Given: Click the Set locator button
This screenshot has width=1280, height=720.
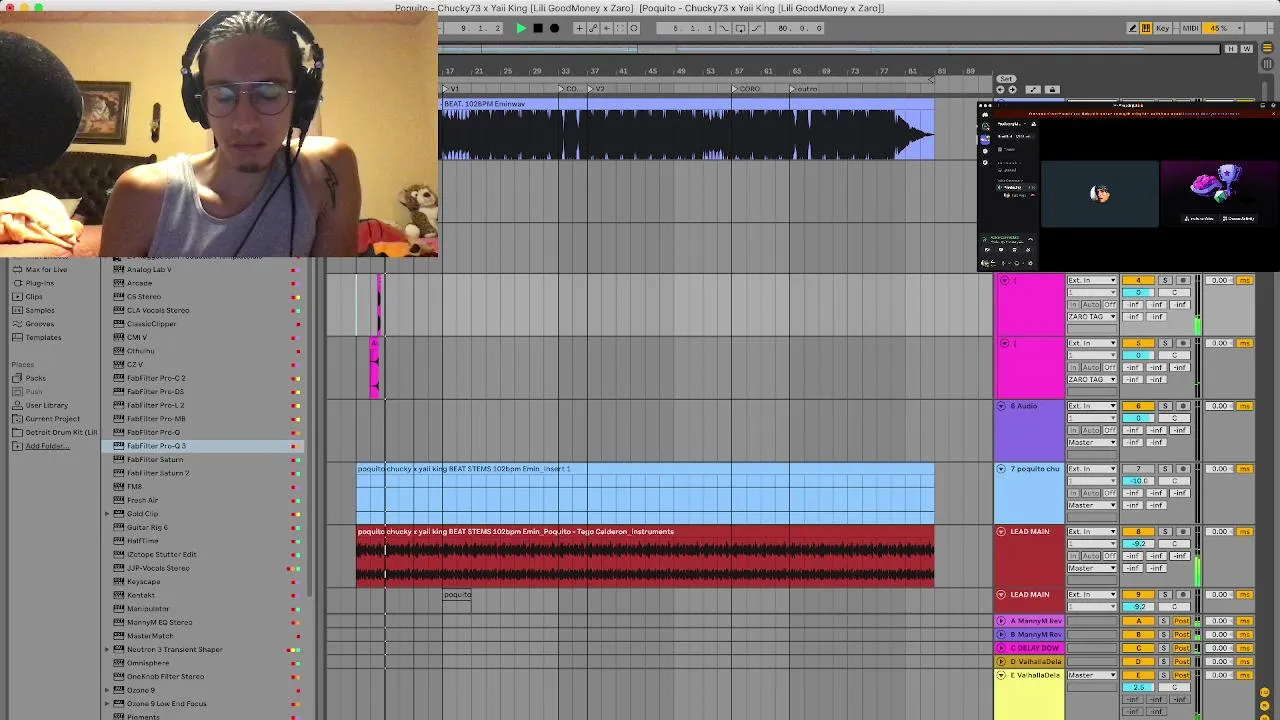Looking at the screenshot, I should [1006, 79].
